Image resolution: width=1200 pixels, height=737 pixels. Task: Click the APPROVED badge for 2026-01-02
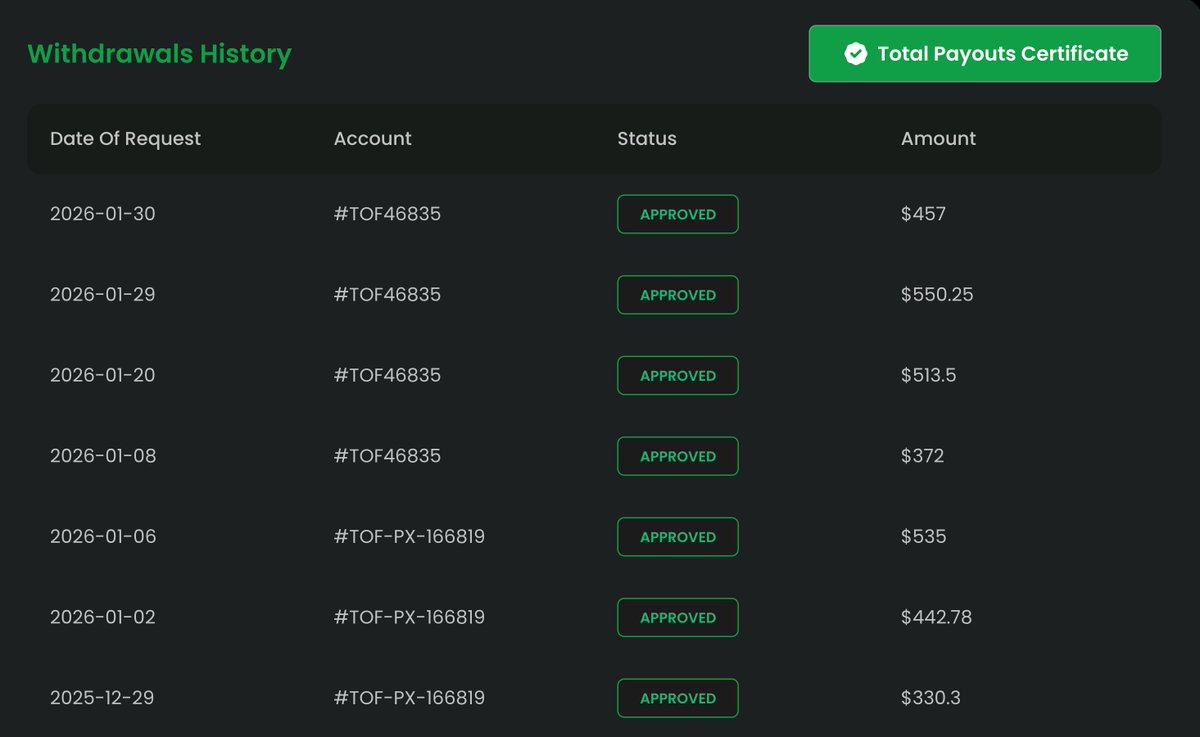point(678,617)
